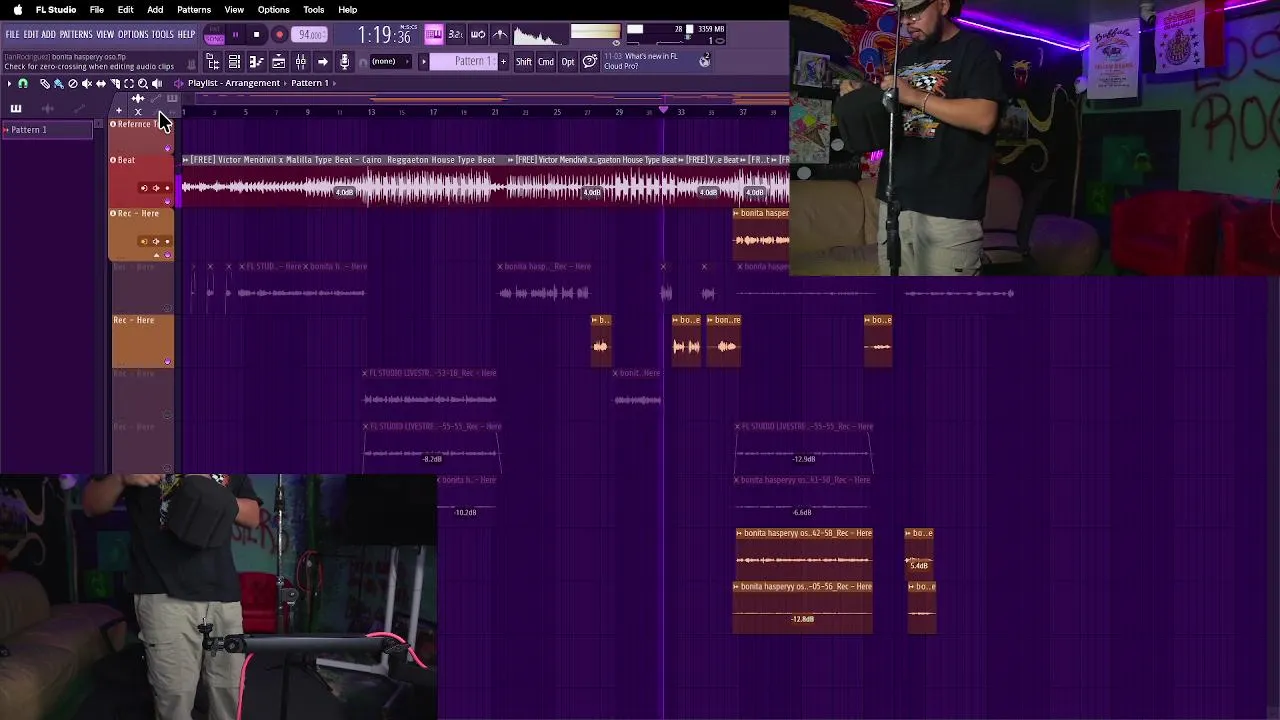Toggle the metronome icon
Image resolution: width=1280 pixels, height=720 pixels.
pos(500,35)
